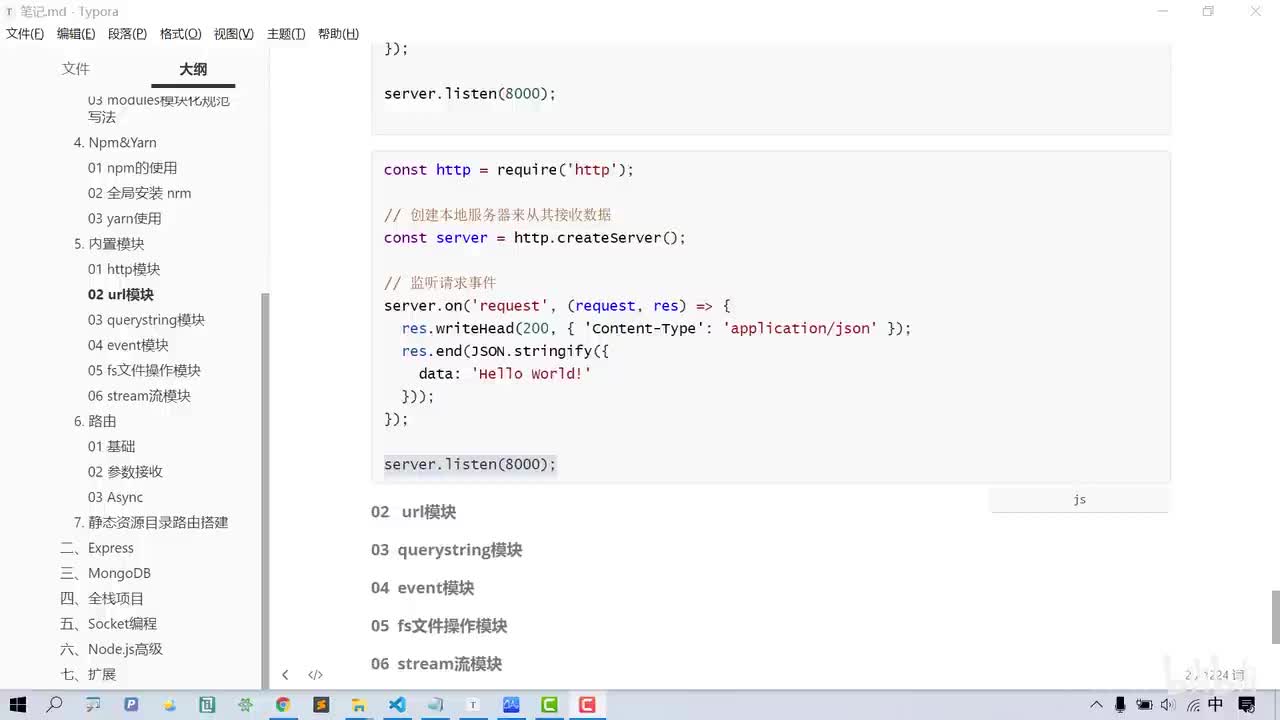Jump to outline chapter 四、全栈项目

(102, 598)
